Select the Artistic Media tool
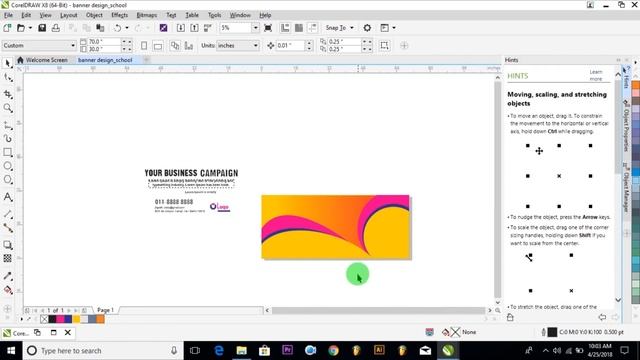This screenshot has width=640, height=360. pos(7,138)
